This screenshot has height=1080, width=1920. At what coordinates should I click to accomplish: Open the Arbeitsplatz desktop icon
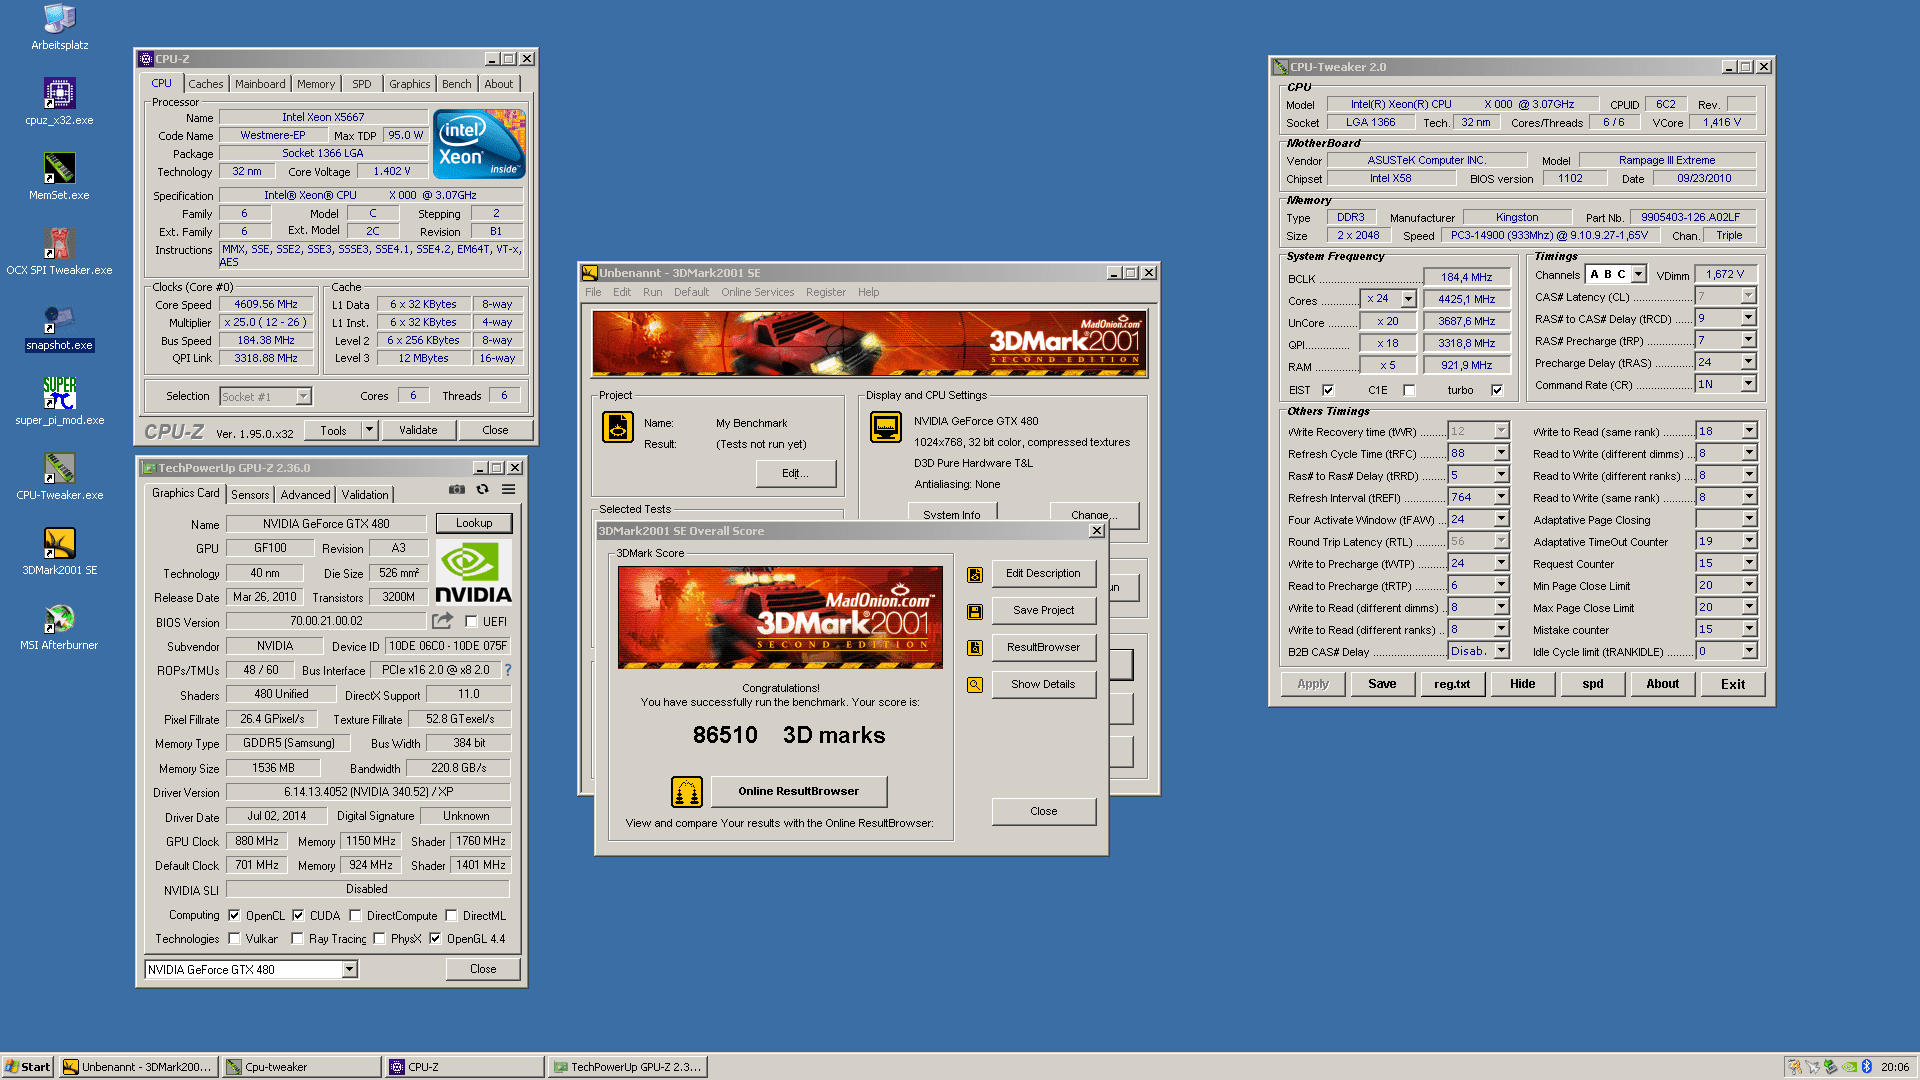tap(60, 26)
